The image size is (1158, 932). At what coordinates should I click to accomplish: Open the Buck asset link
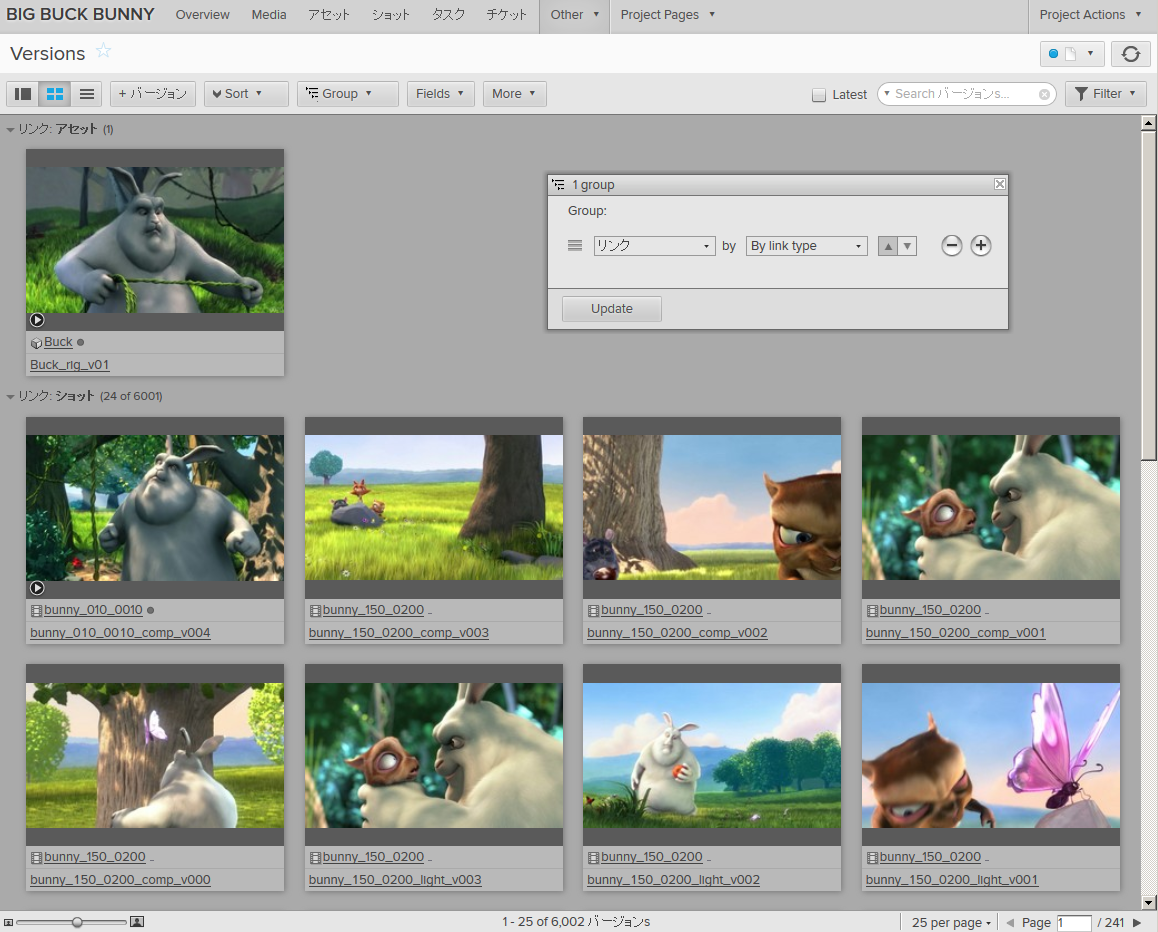click(x=58, y=342)
